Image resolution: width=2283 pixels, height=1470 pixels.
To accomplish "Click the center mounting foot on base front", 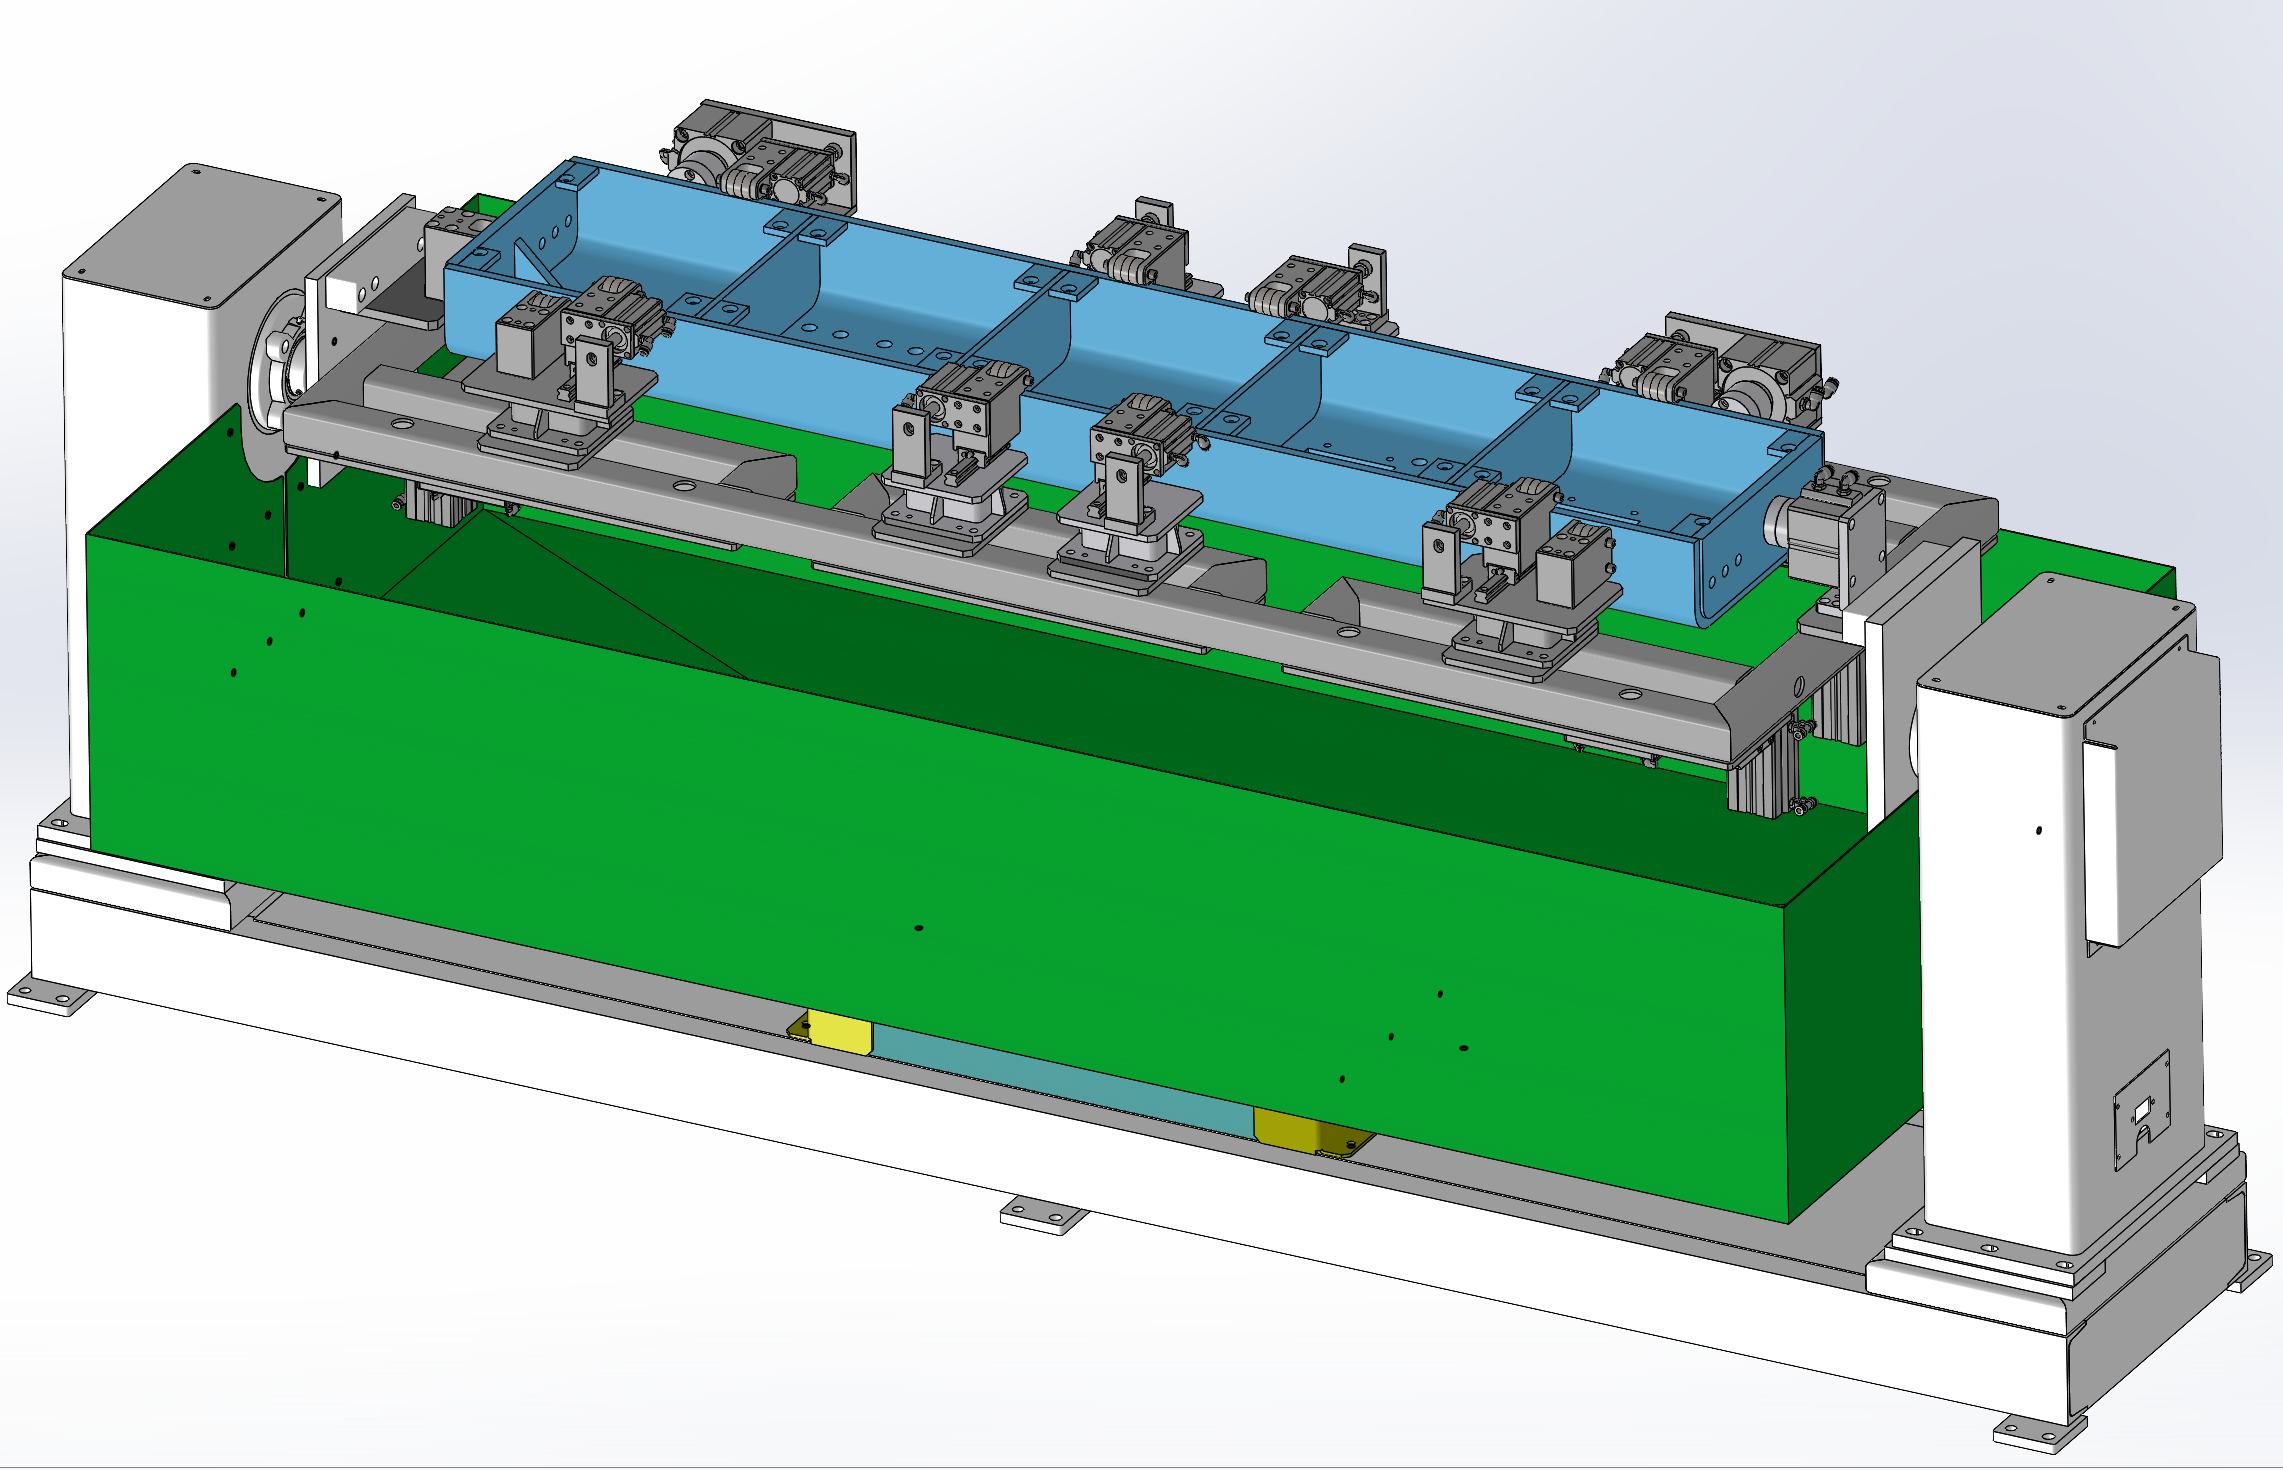I will pyautogui.click(x=1044, y=1214).
